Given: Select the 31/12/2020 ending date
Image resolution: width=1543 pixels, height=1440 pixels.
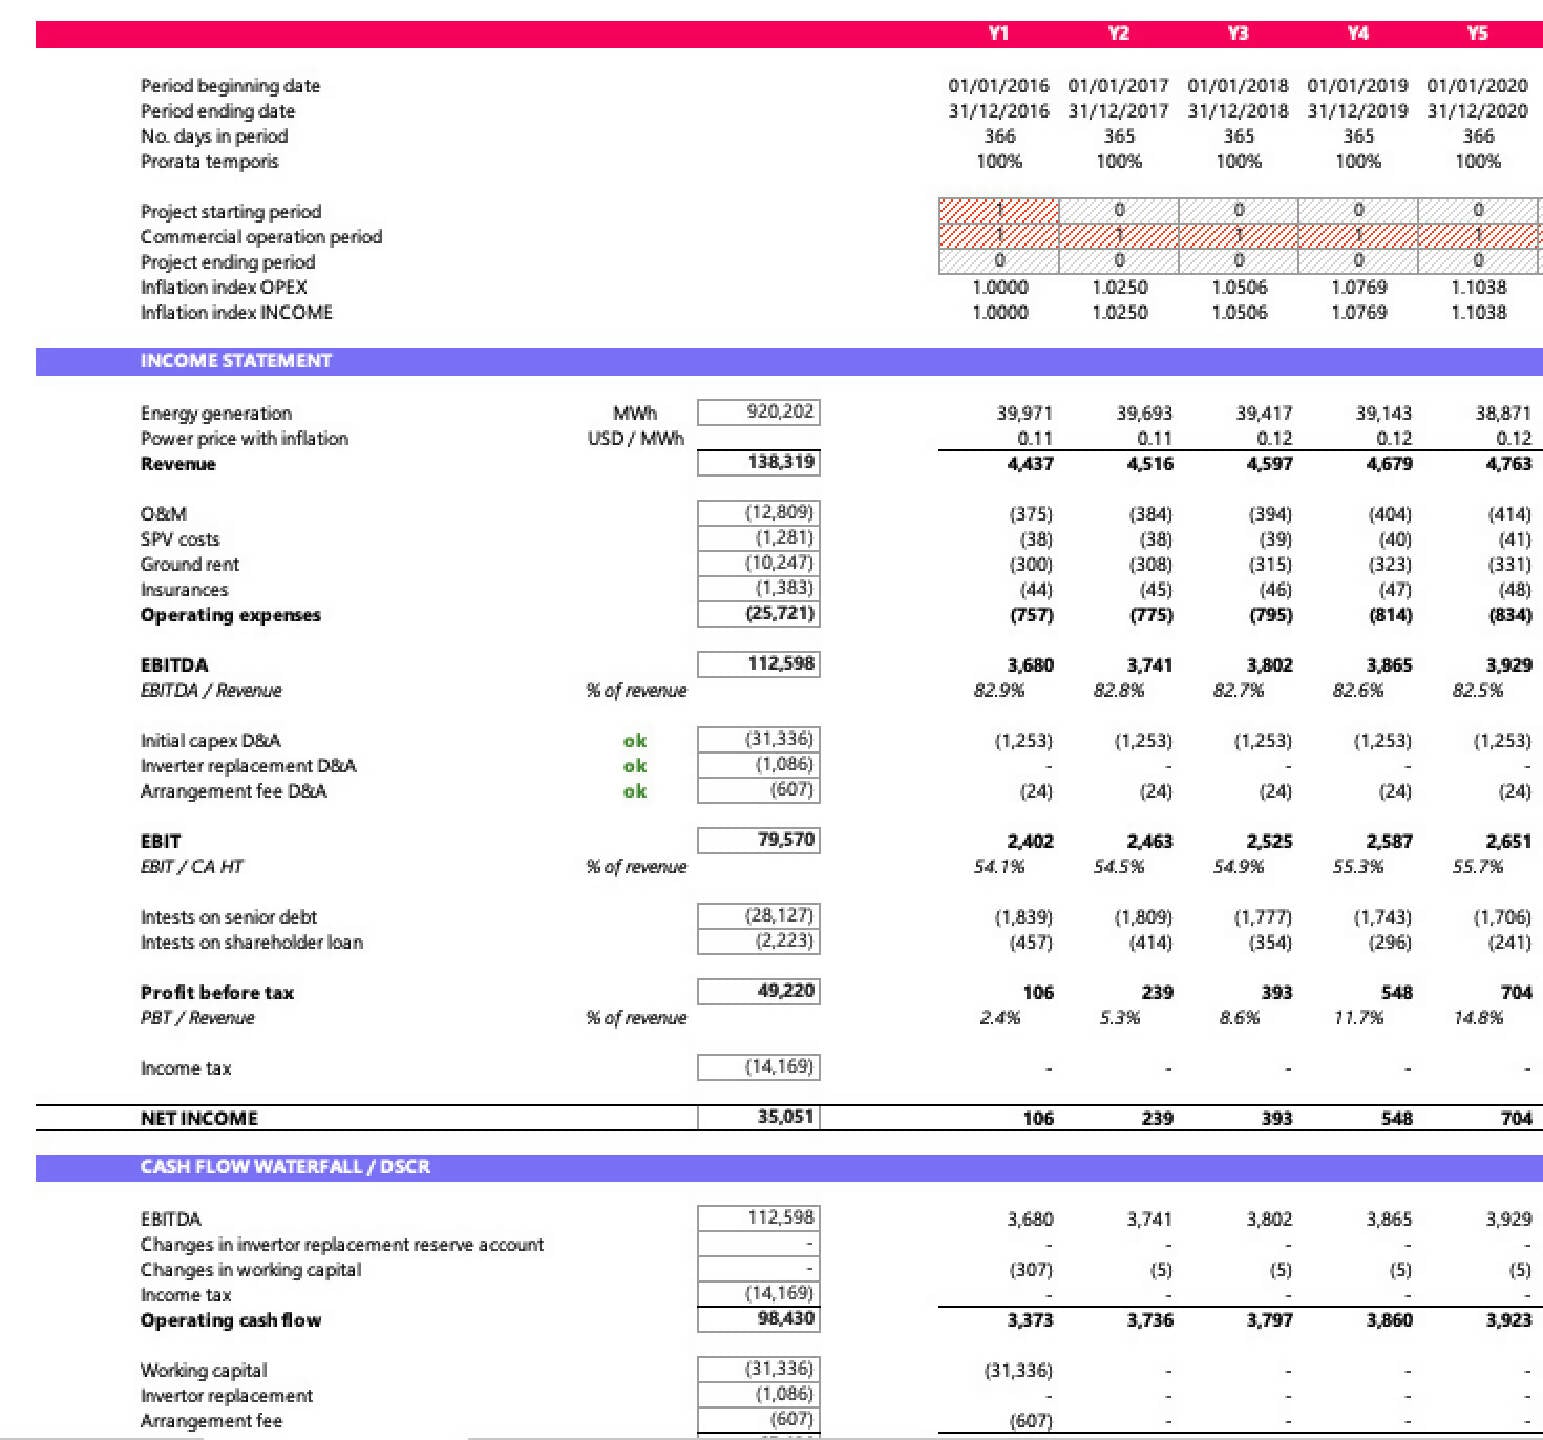Looking at the screenshot, I should pos(1477,111).
